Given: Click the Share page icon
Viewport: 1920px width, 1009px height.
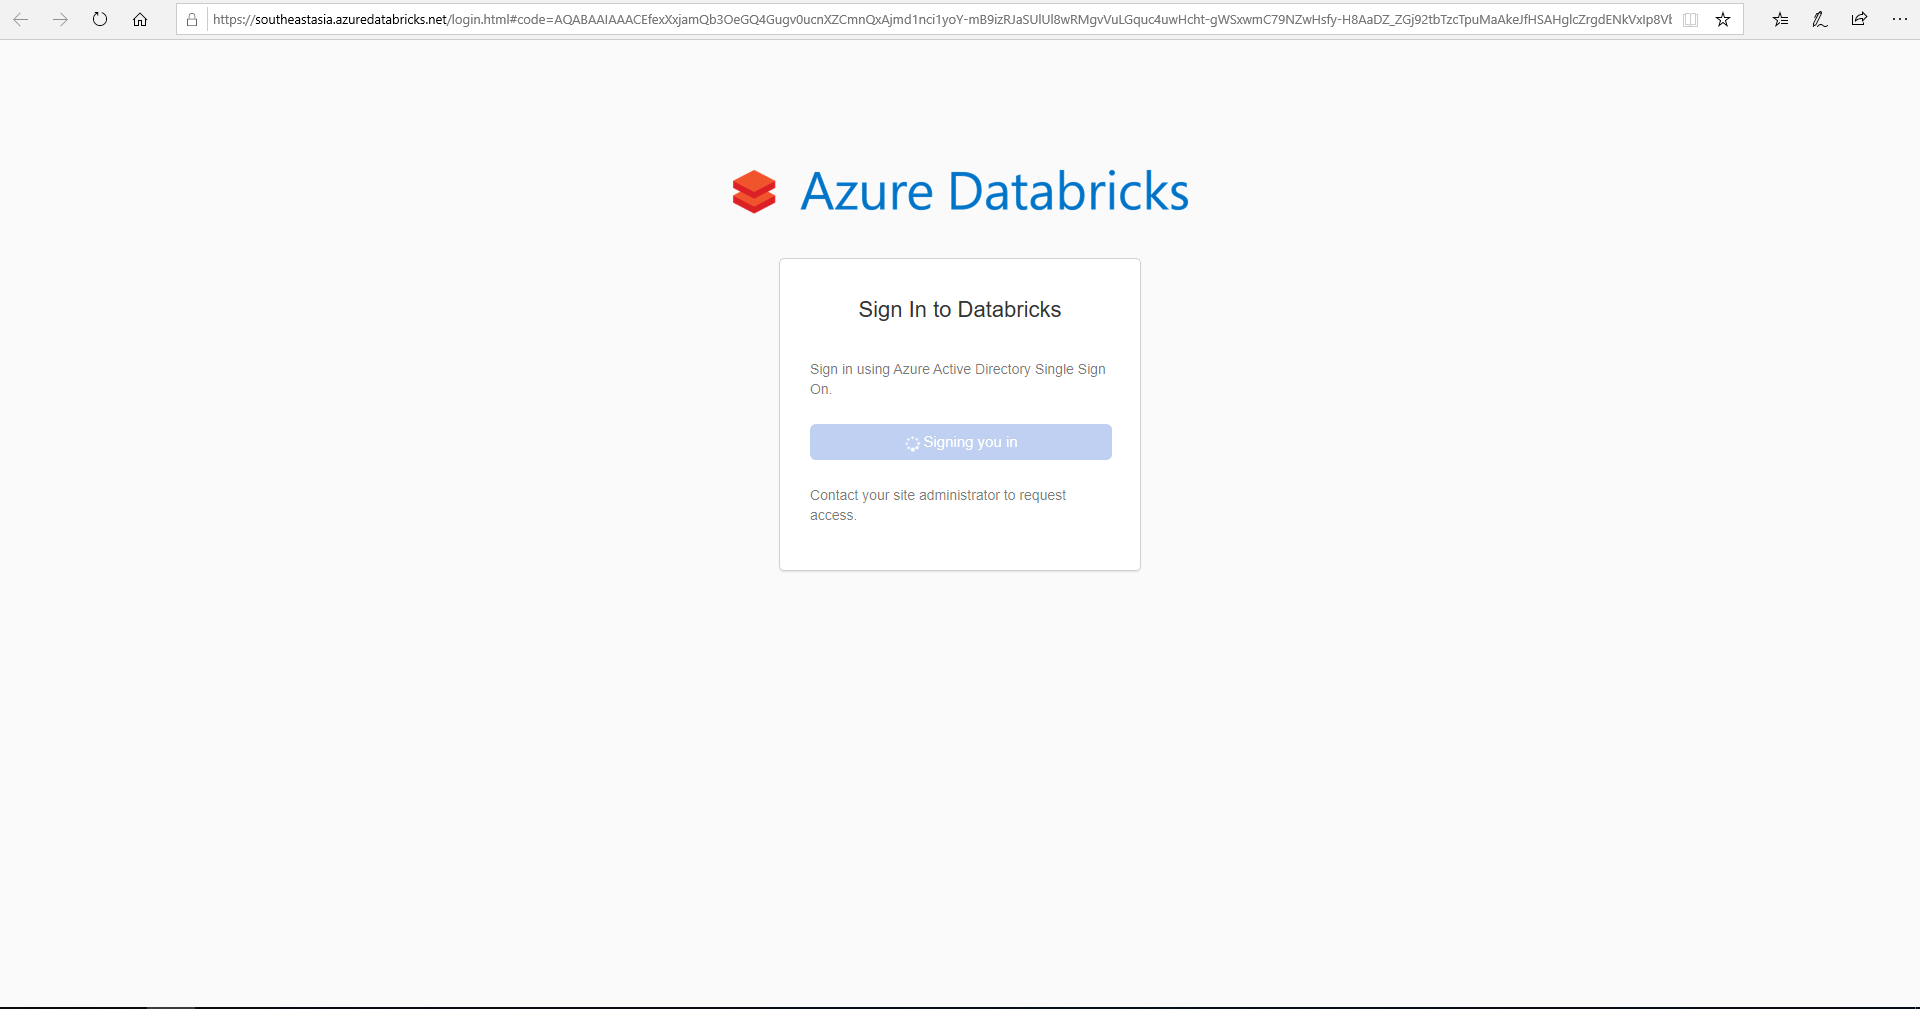Looking at the screenshot, I should pos(1859,19).
